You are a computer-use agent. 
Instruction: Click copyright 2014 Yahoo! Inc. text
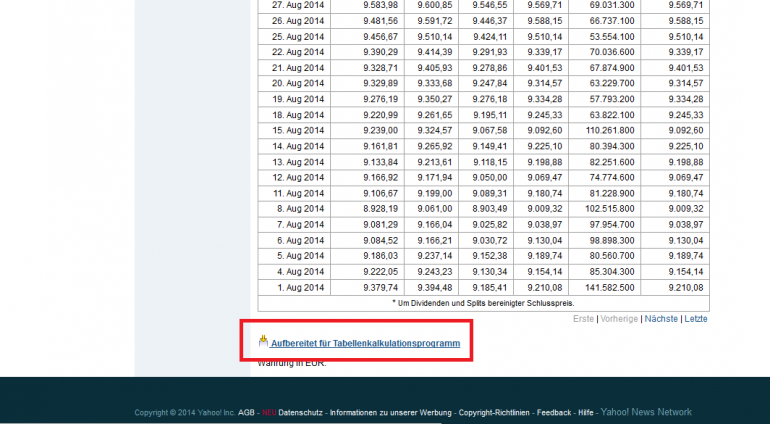[185, 413]
